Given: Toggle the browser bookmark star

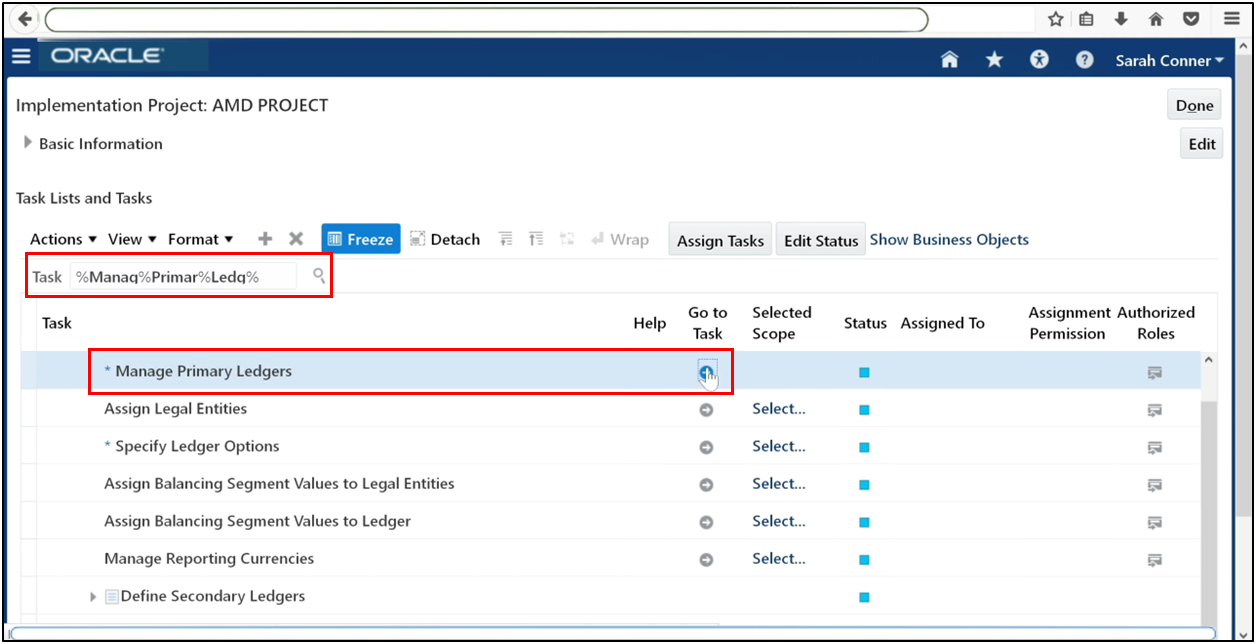Looking at the screenshot, I should [x=1054, y=18].
